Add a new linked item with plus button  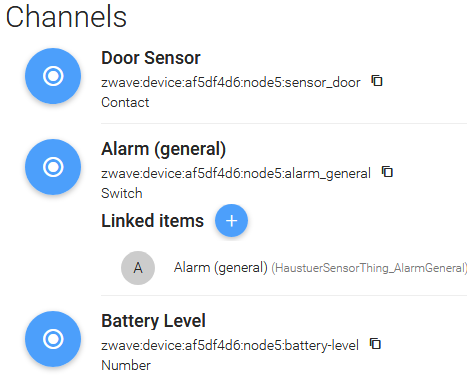pyautogui.click(x=231, y=220)
